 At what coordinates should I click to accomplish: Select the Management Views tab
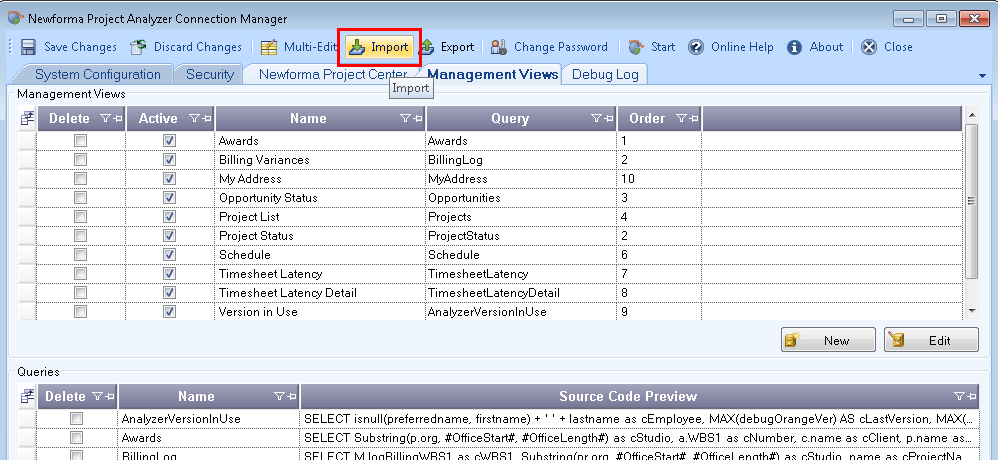point(493,74)
